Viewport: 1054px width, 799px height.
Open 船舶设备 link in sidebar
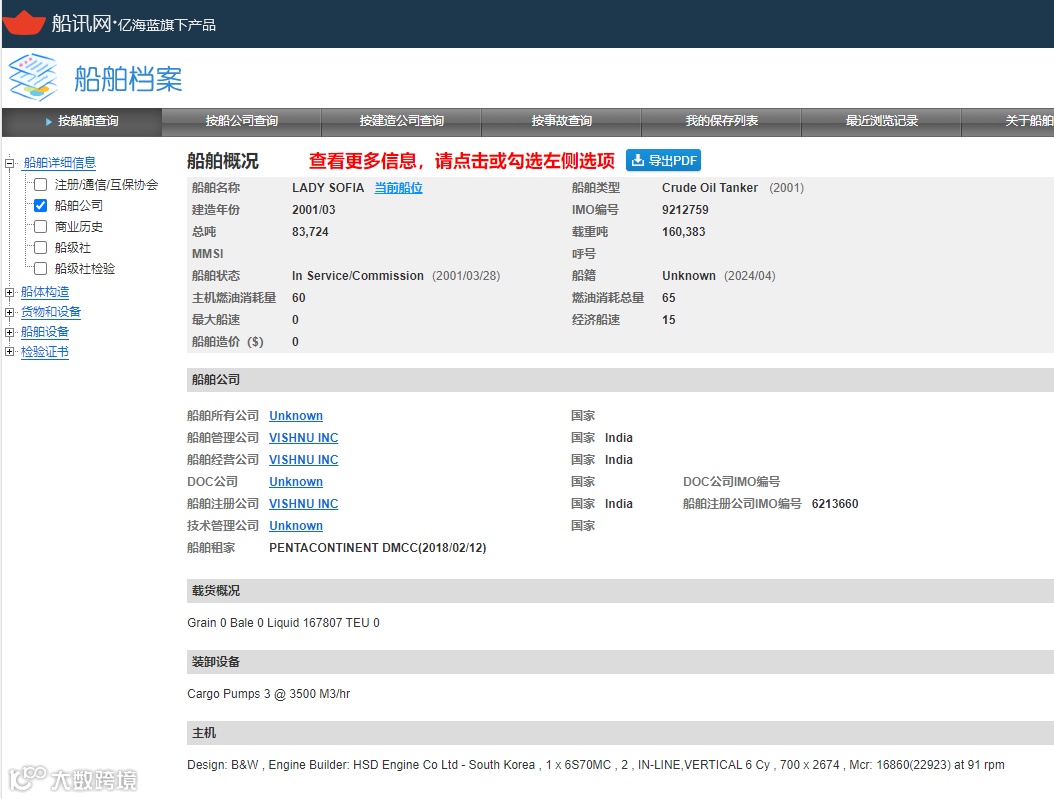(x=45, y=332)
